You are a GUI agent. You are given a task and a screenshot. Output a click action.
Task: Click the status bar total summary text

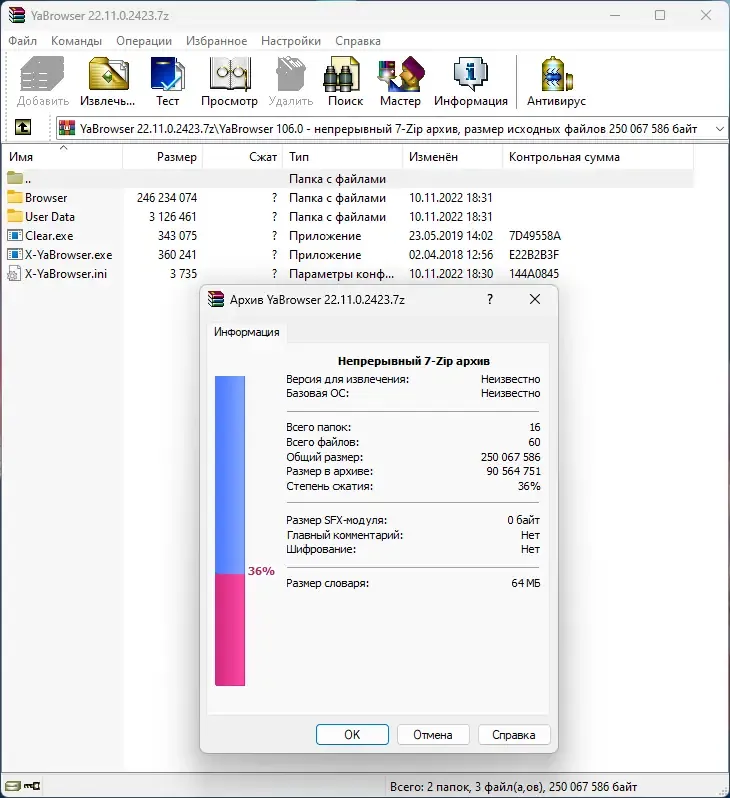point(514,786)
